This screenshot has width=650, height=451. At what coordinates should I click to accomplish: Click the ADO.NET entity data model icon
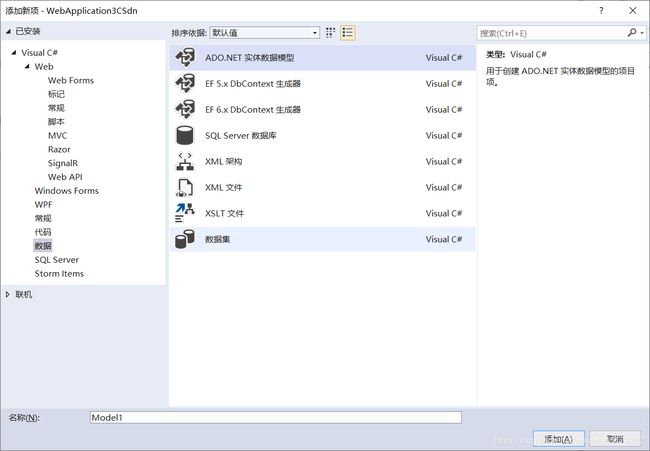(x=185, y=58)
